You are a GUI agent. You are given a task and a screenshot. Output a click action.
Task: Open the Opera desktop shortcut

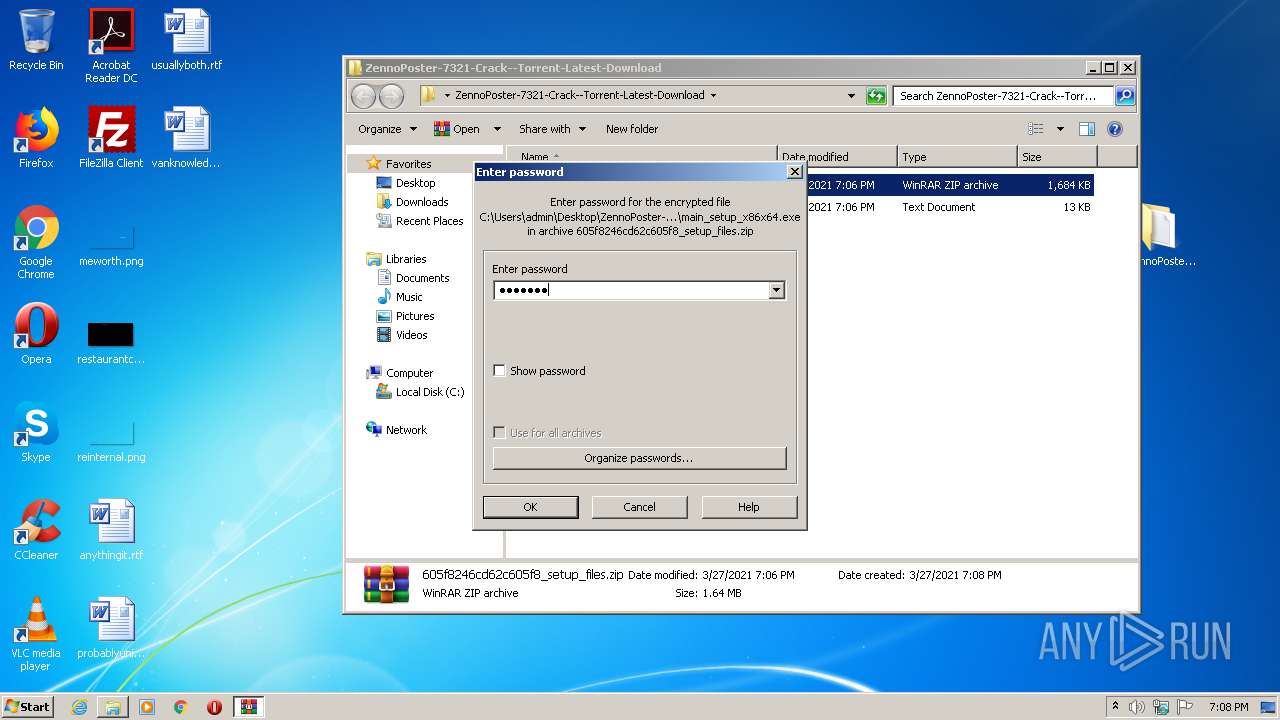[x=36, y=334]
